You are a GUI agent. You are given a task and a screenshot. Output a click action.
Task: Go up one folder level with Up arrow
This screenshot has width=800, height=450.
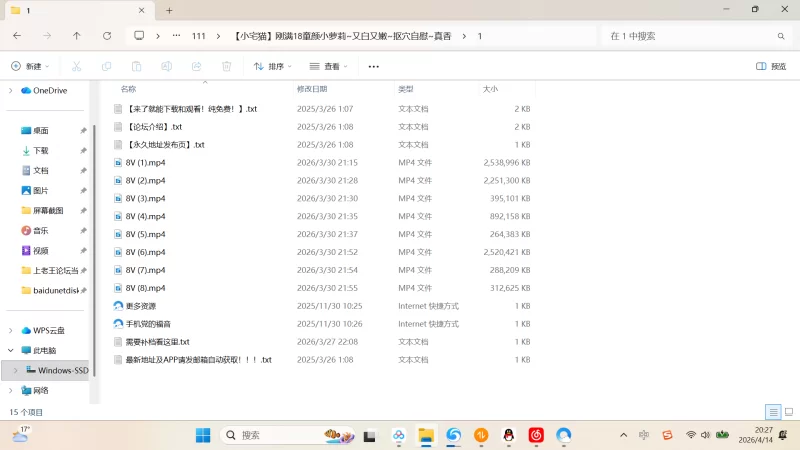(x=77, y=36)
